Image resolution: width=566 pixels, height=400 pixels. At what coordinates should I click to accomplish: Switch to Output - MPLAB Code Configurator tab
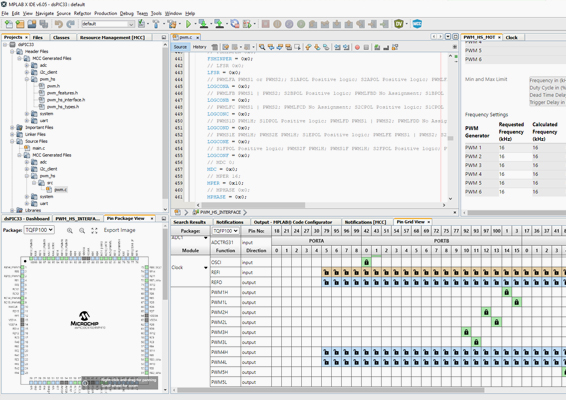293,222
